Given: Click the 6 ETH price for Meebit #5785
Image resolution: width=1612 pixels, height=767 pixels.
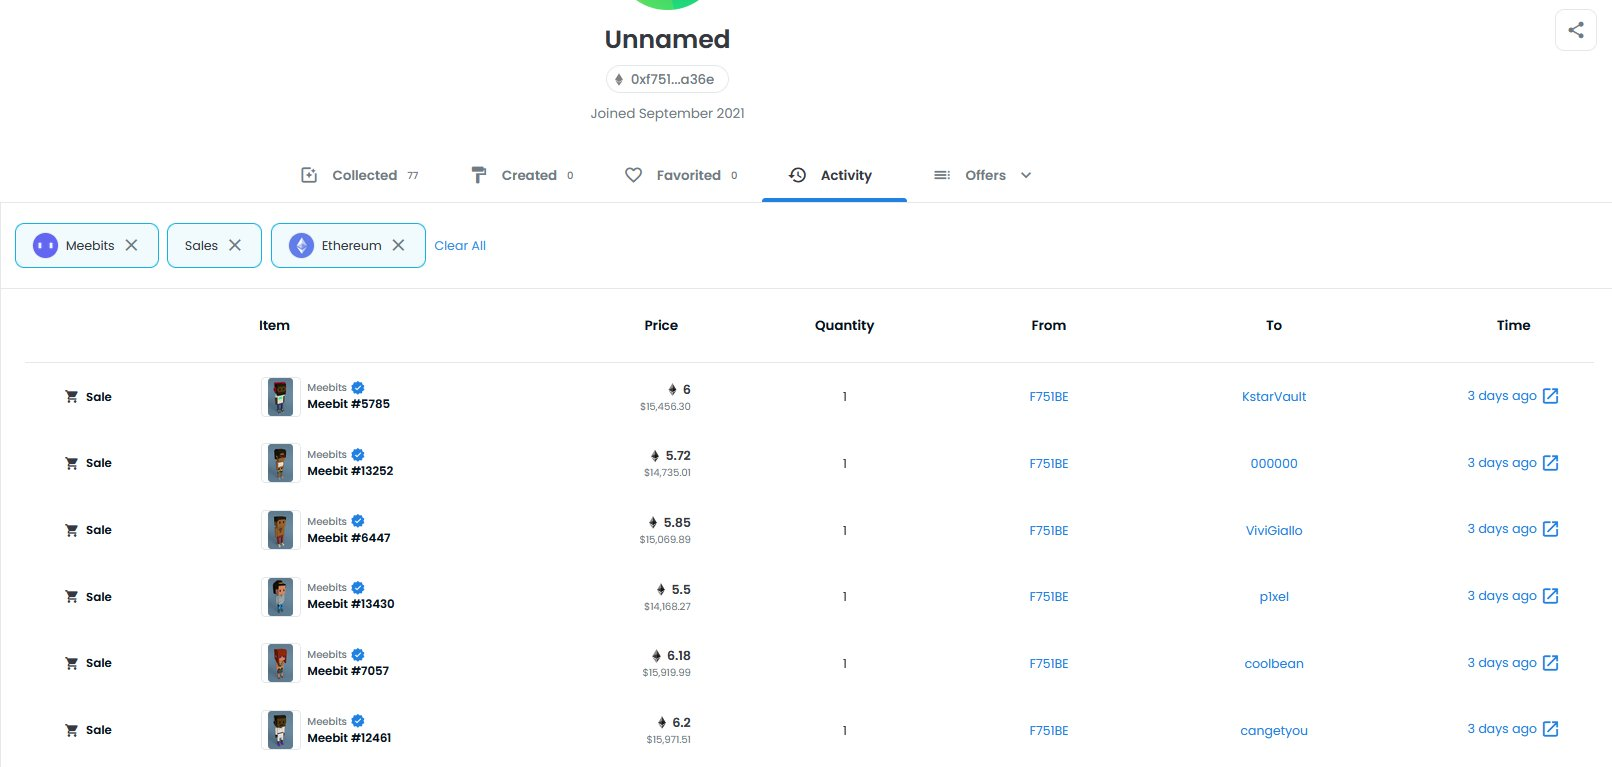Looking at the screenshot, I should point(686,390).
